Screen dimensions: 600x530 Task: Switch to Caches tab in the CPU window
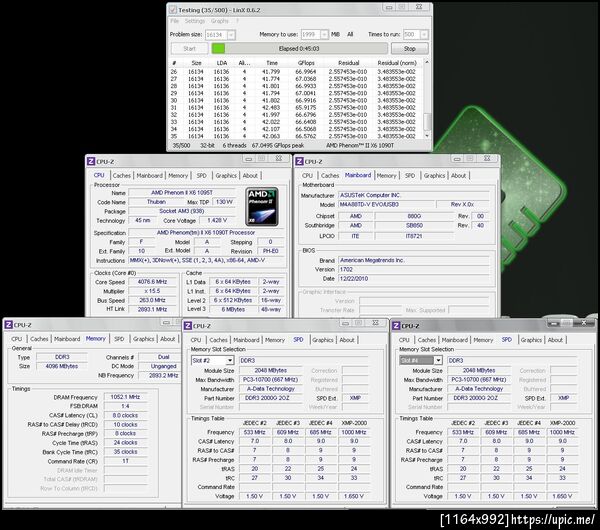click(x=122, y=176)
